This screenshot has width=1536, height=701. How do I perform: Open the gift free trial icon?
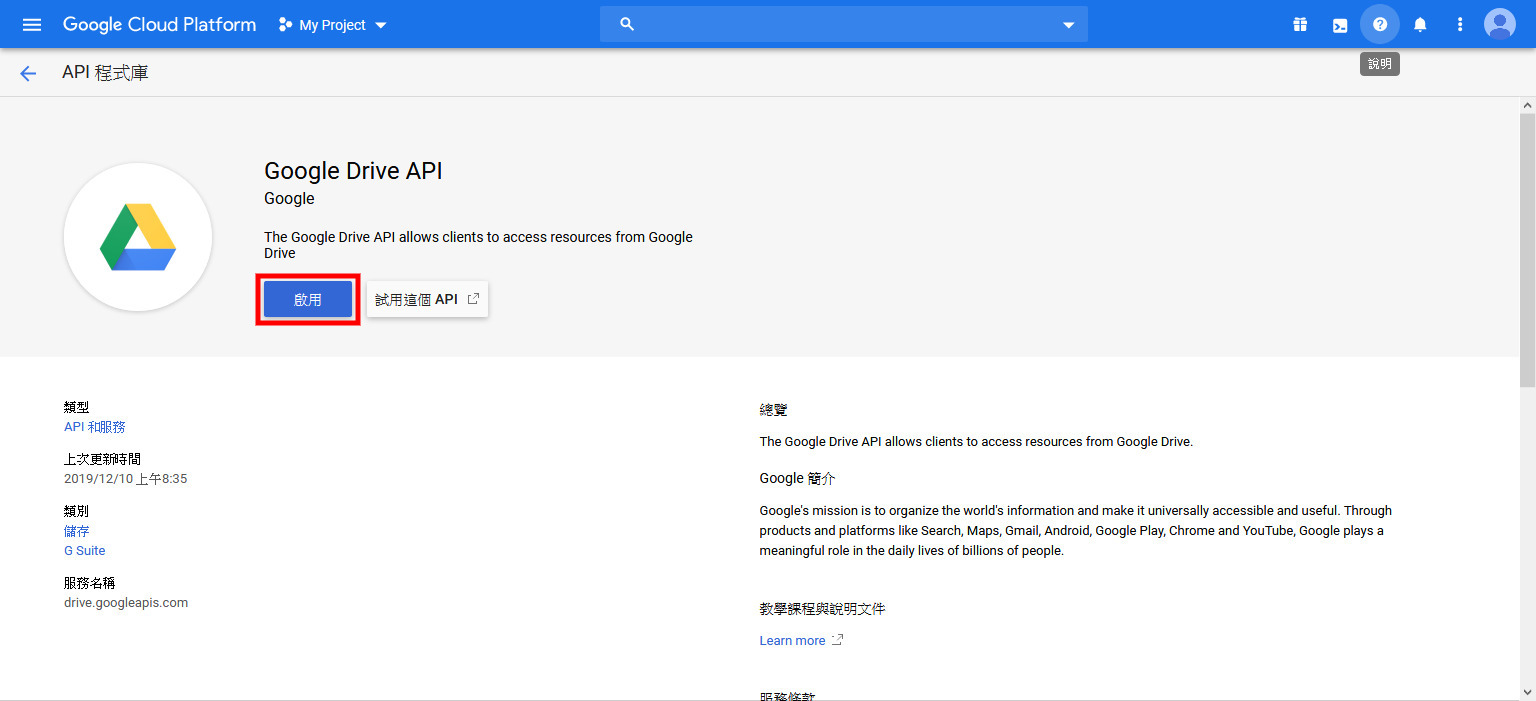coord(1300,24)
